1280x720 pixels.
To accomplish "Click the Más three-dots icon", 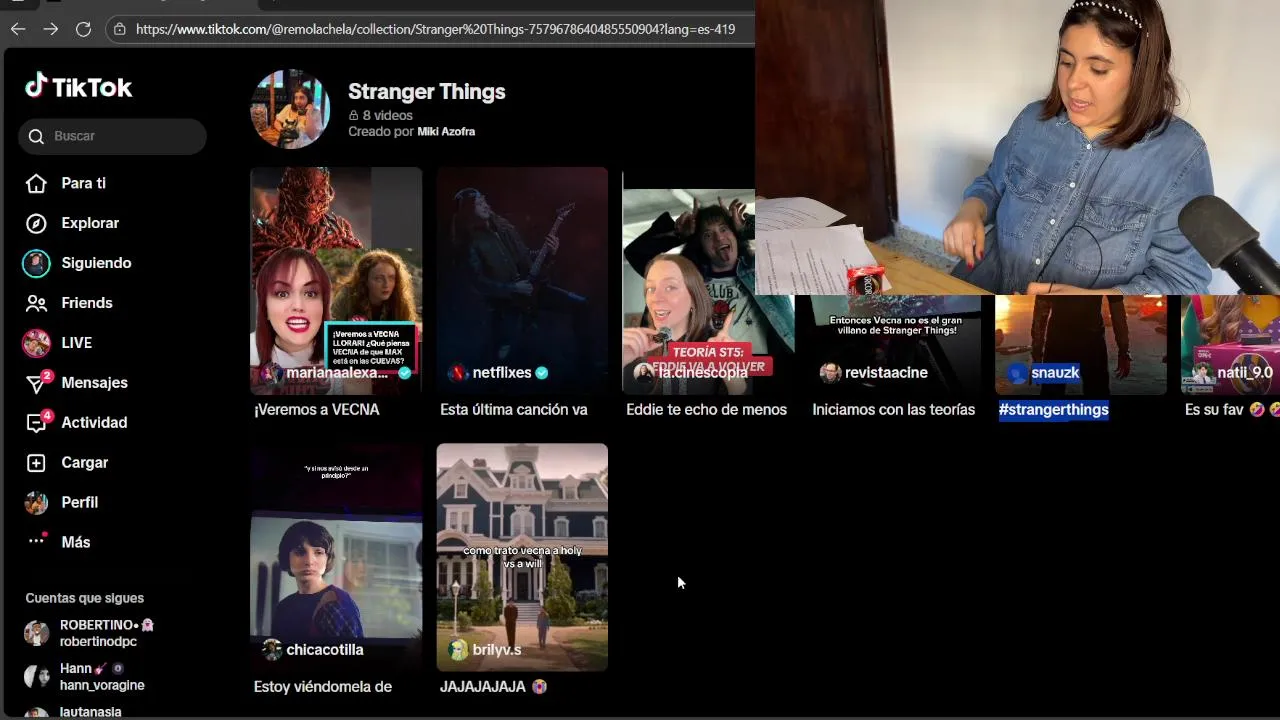I will tap(37, 540).
